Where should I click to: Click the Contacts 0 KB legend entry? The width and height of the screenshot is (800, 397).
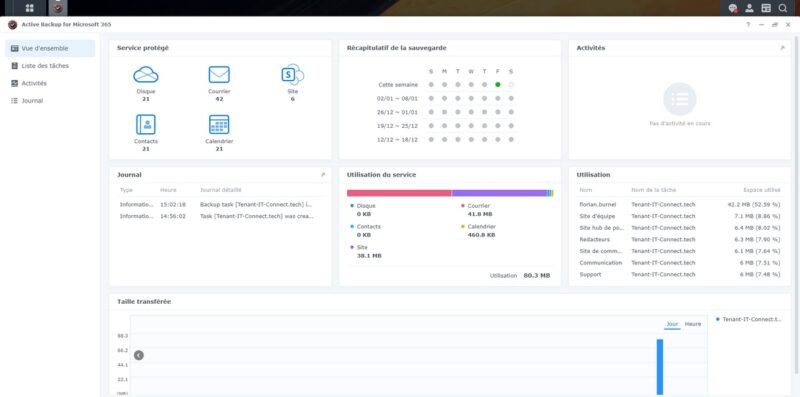coord(365,231)
